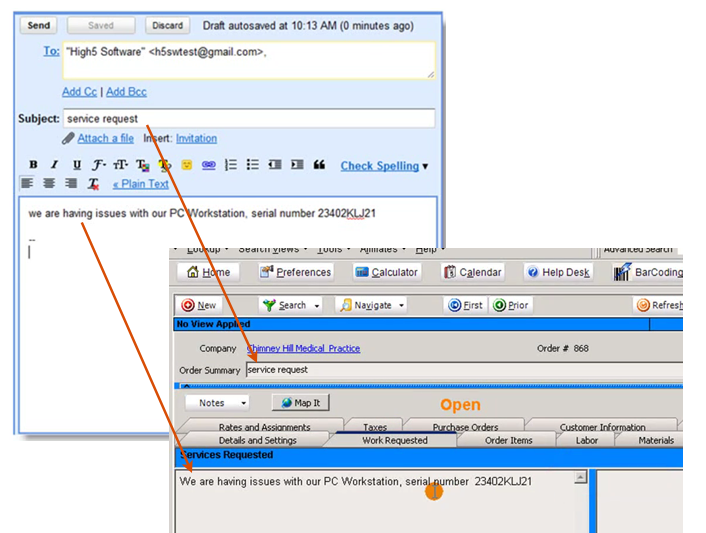Go to Home in work order app
Screen dimensions: 706x533
pos(208,272)
